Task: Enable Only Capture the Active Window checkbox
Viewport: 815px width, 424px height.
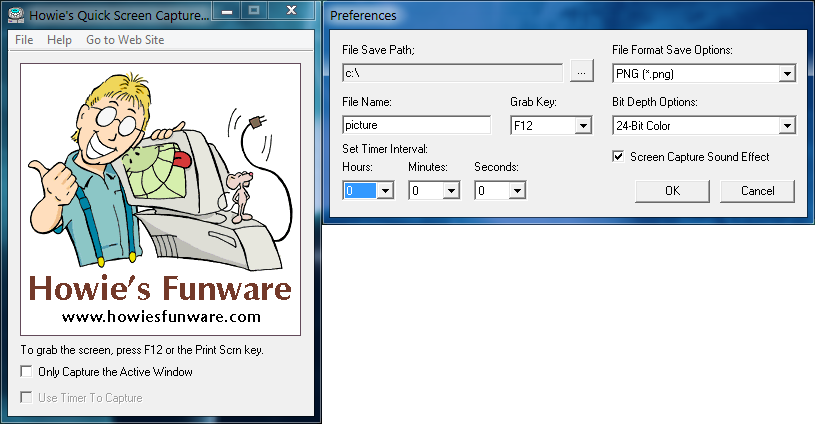Action: pos(26,371)
